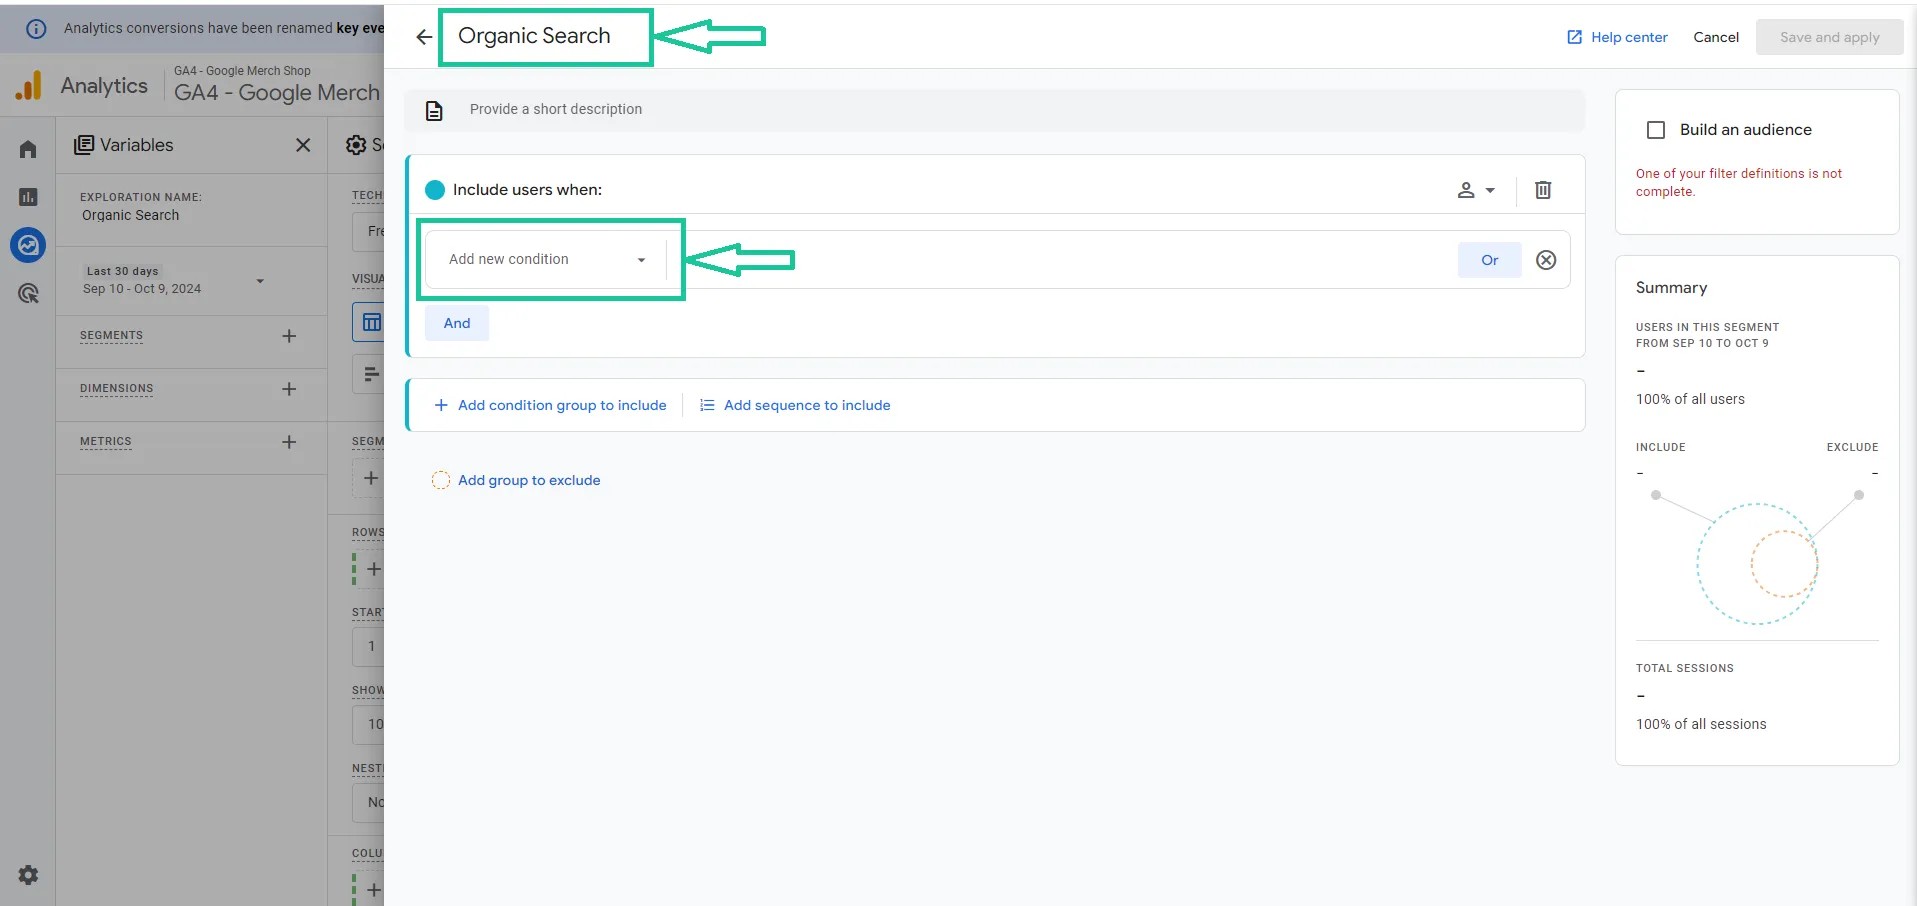The image size is (1917, 906).
Task: Go back with the left arrow icon
Action: (424, 37)
